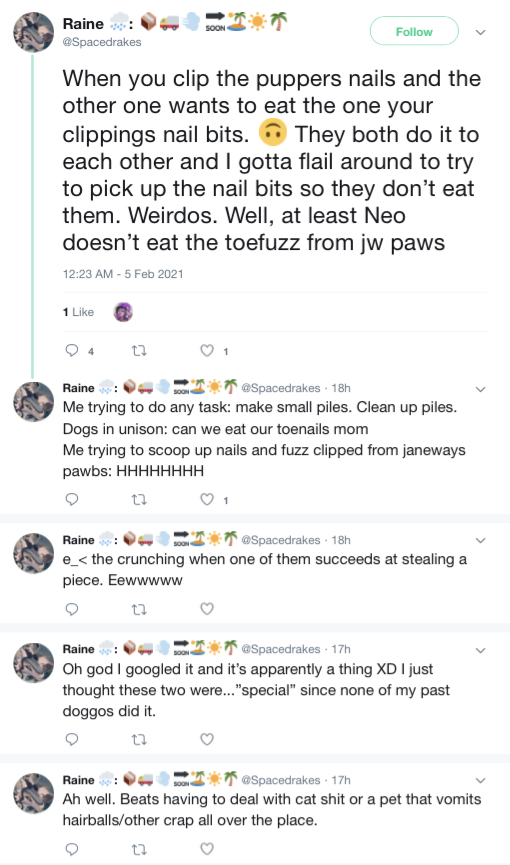Image resolution: width=510 pixels, height=865 pixels.
Task: Like the 'pawbs: HHHHHHHH' tweet
Action: pyautogui.click(x=206, y=499)
